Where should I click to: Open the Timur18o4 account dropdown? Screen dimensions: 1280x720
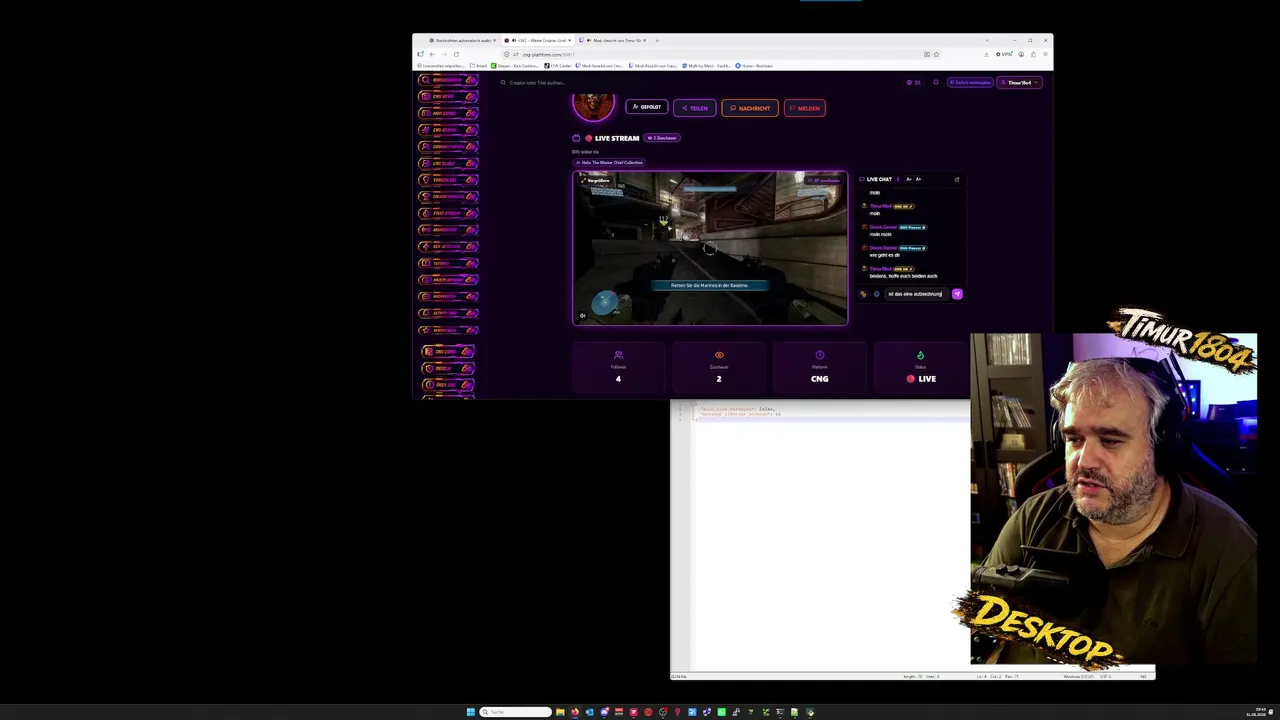pos(1020,83)
